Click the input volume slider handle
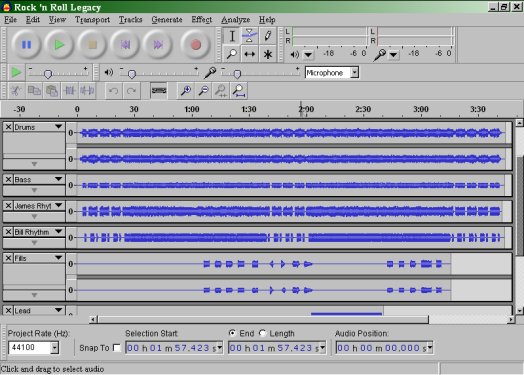The image size is (524, 375). [237, 74]
